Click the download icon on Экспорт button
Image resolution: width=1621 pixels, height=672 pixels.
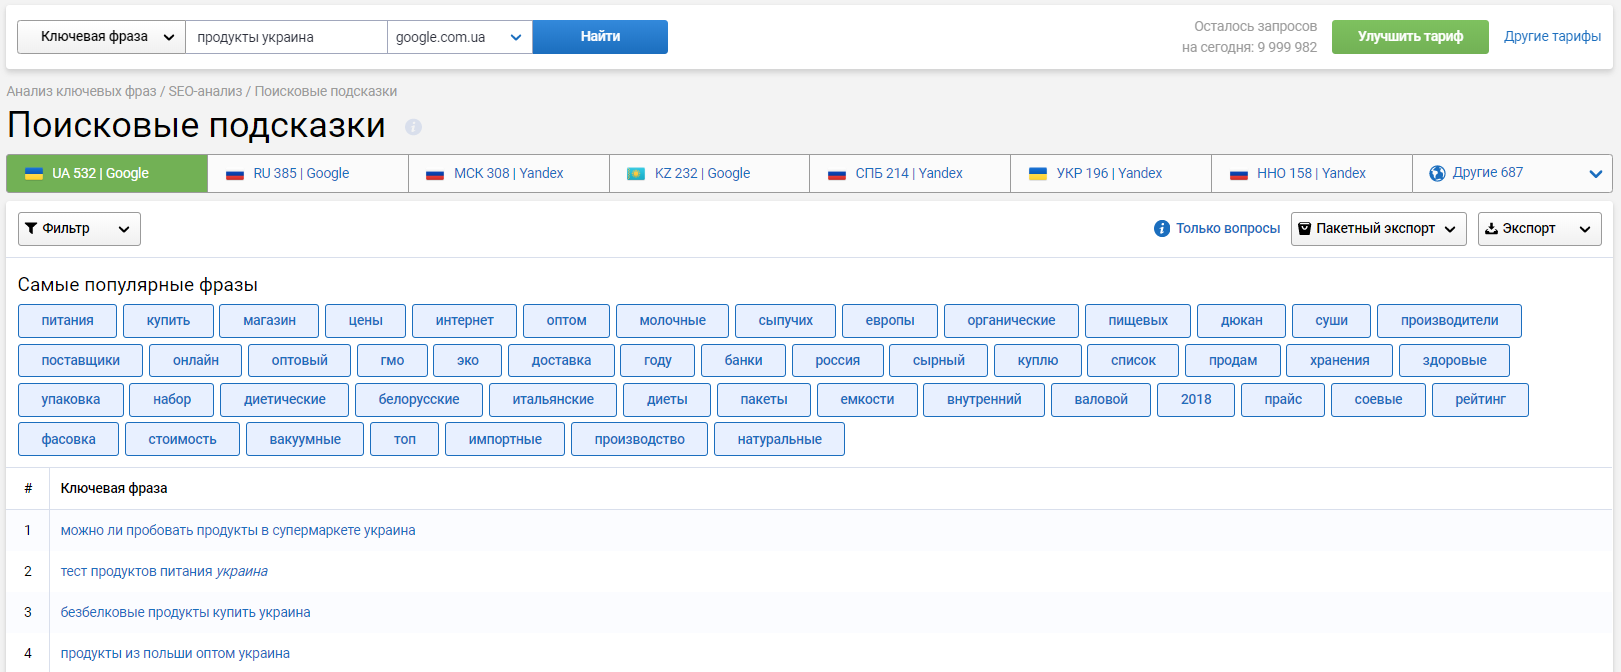1491,229
